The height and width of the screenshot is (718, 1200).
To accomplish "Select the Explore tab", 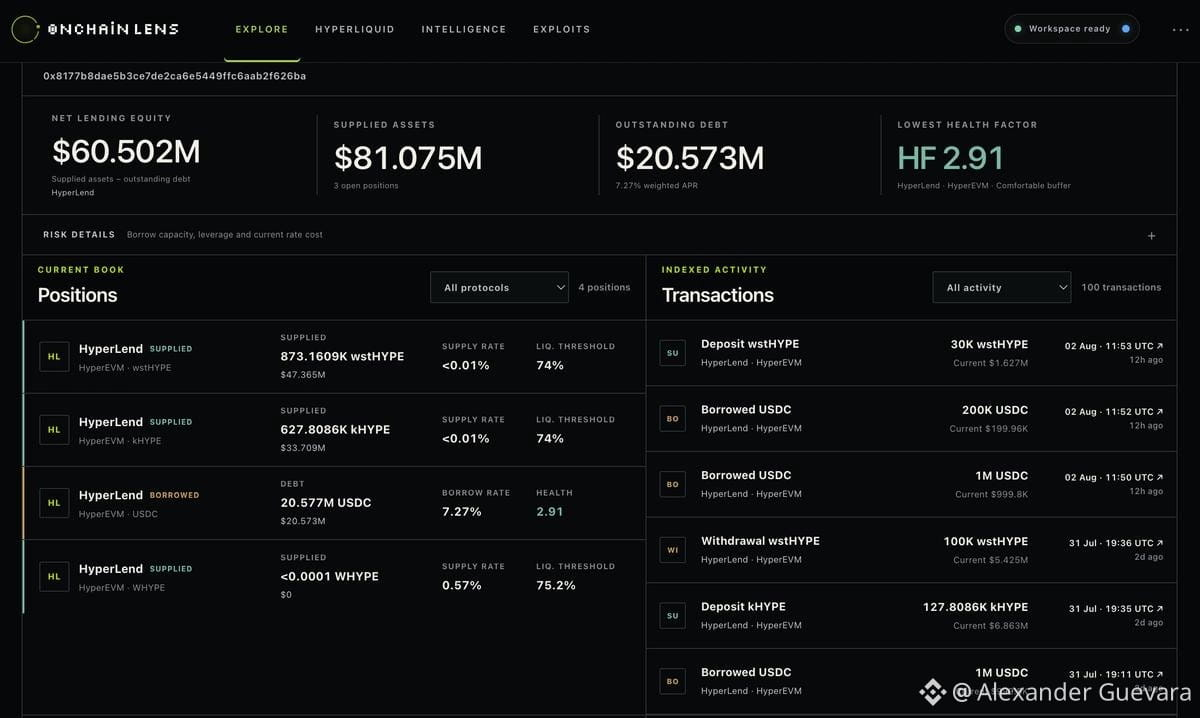I will click(262, 30).
